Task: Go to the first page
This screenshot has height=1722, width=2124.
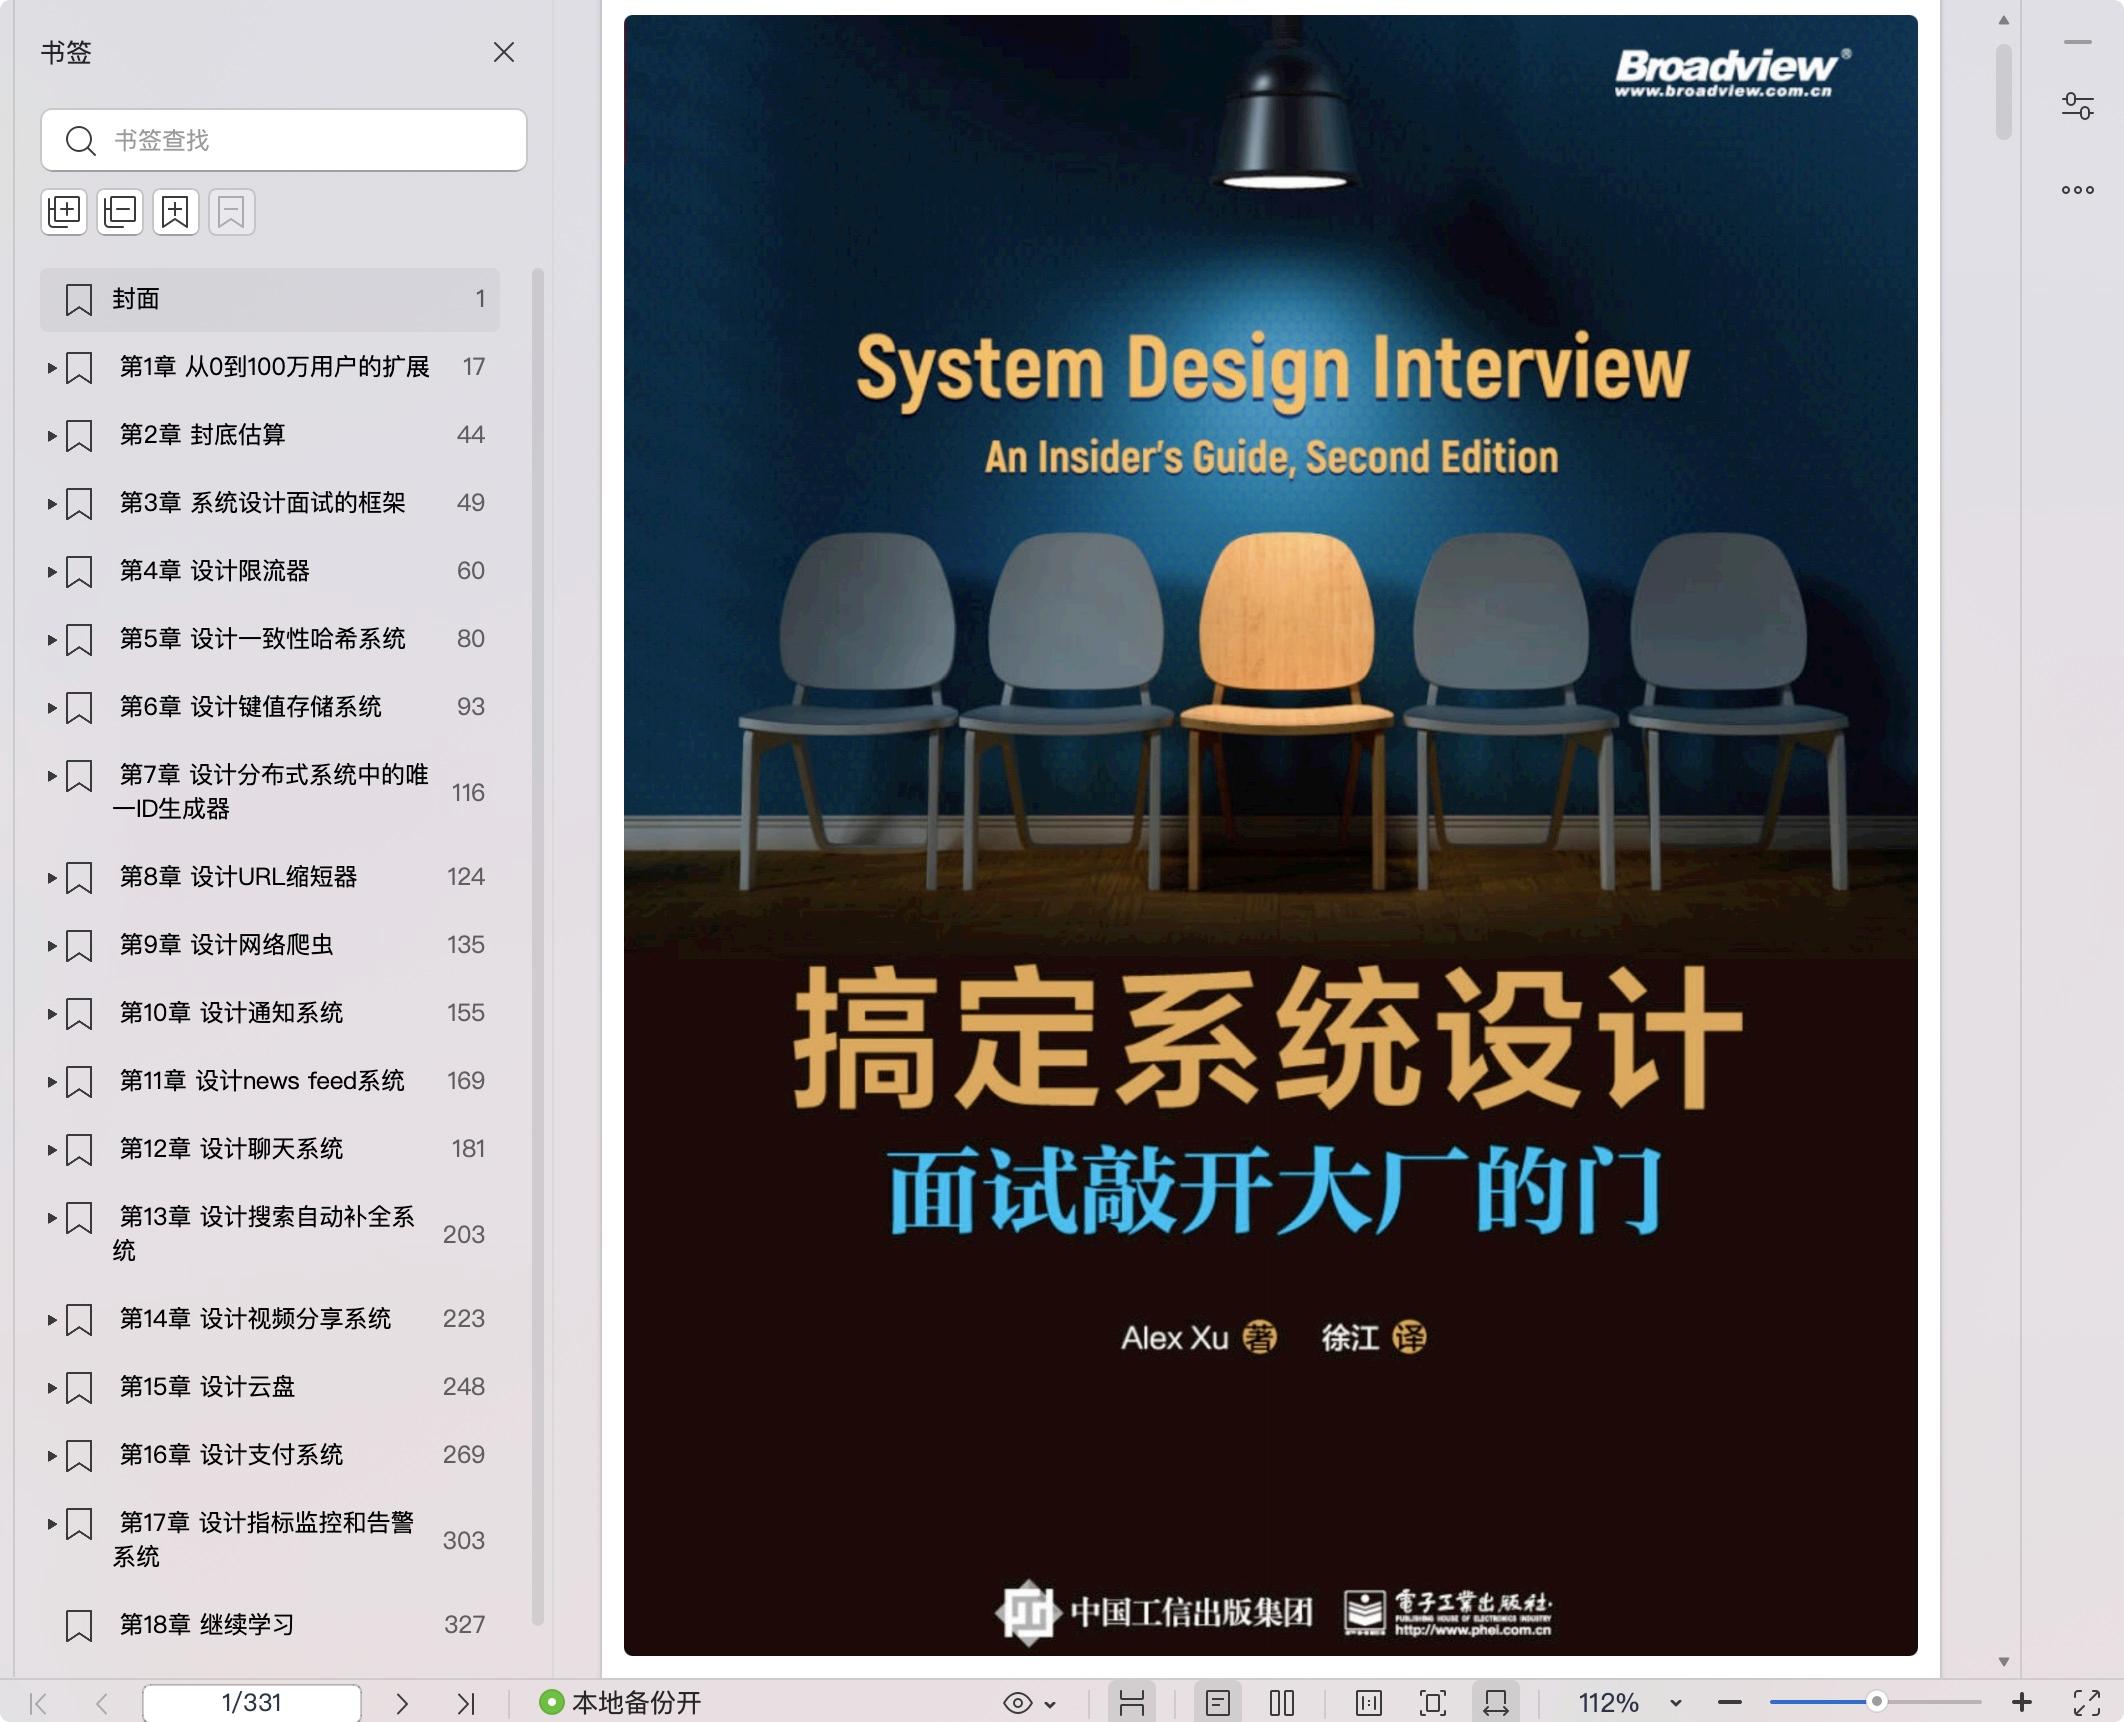Action: 39,1703
